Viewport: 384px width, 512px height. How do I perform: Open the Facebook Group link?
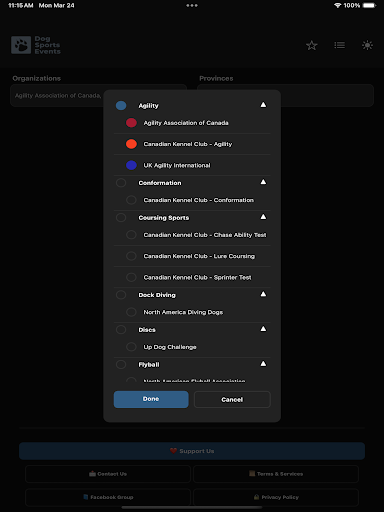pos(108,497)
